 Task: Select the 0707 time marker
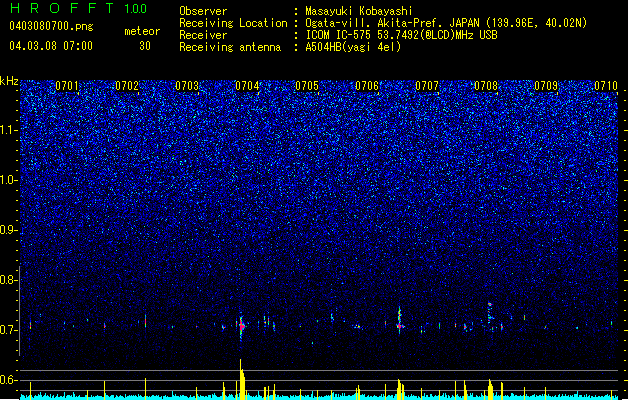(x=427, y=86)
